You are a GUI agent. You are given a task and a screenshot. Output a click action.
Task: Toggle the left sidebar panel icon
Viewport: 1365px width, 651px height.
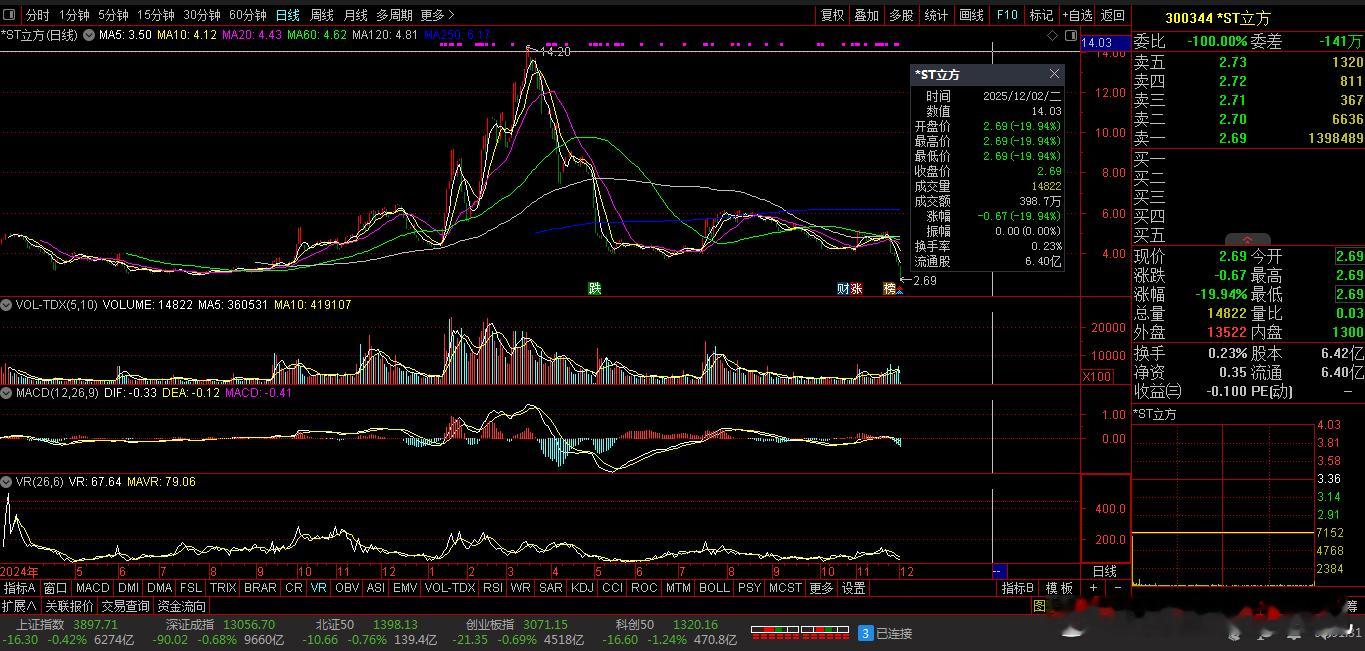tap(9, 15)
